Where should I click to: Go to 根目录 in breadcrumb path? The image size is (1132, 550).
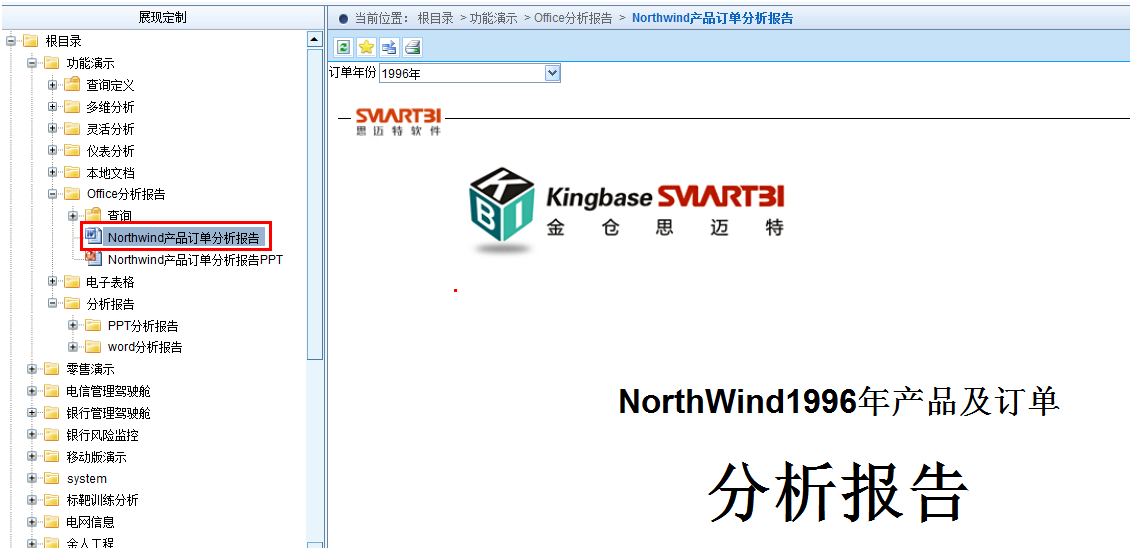coord(435,18)
